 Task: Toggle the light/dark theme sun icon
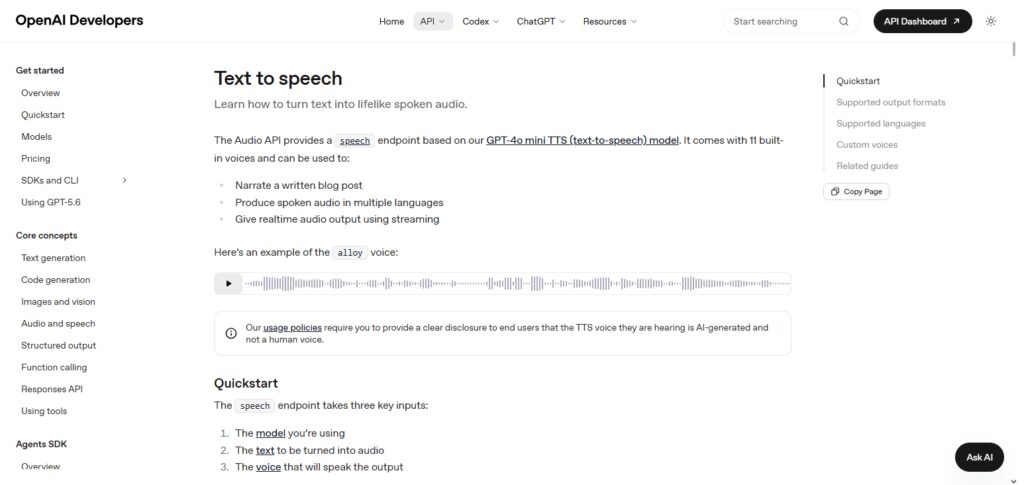pos(991,22)
